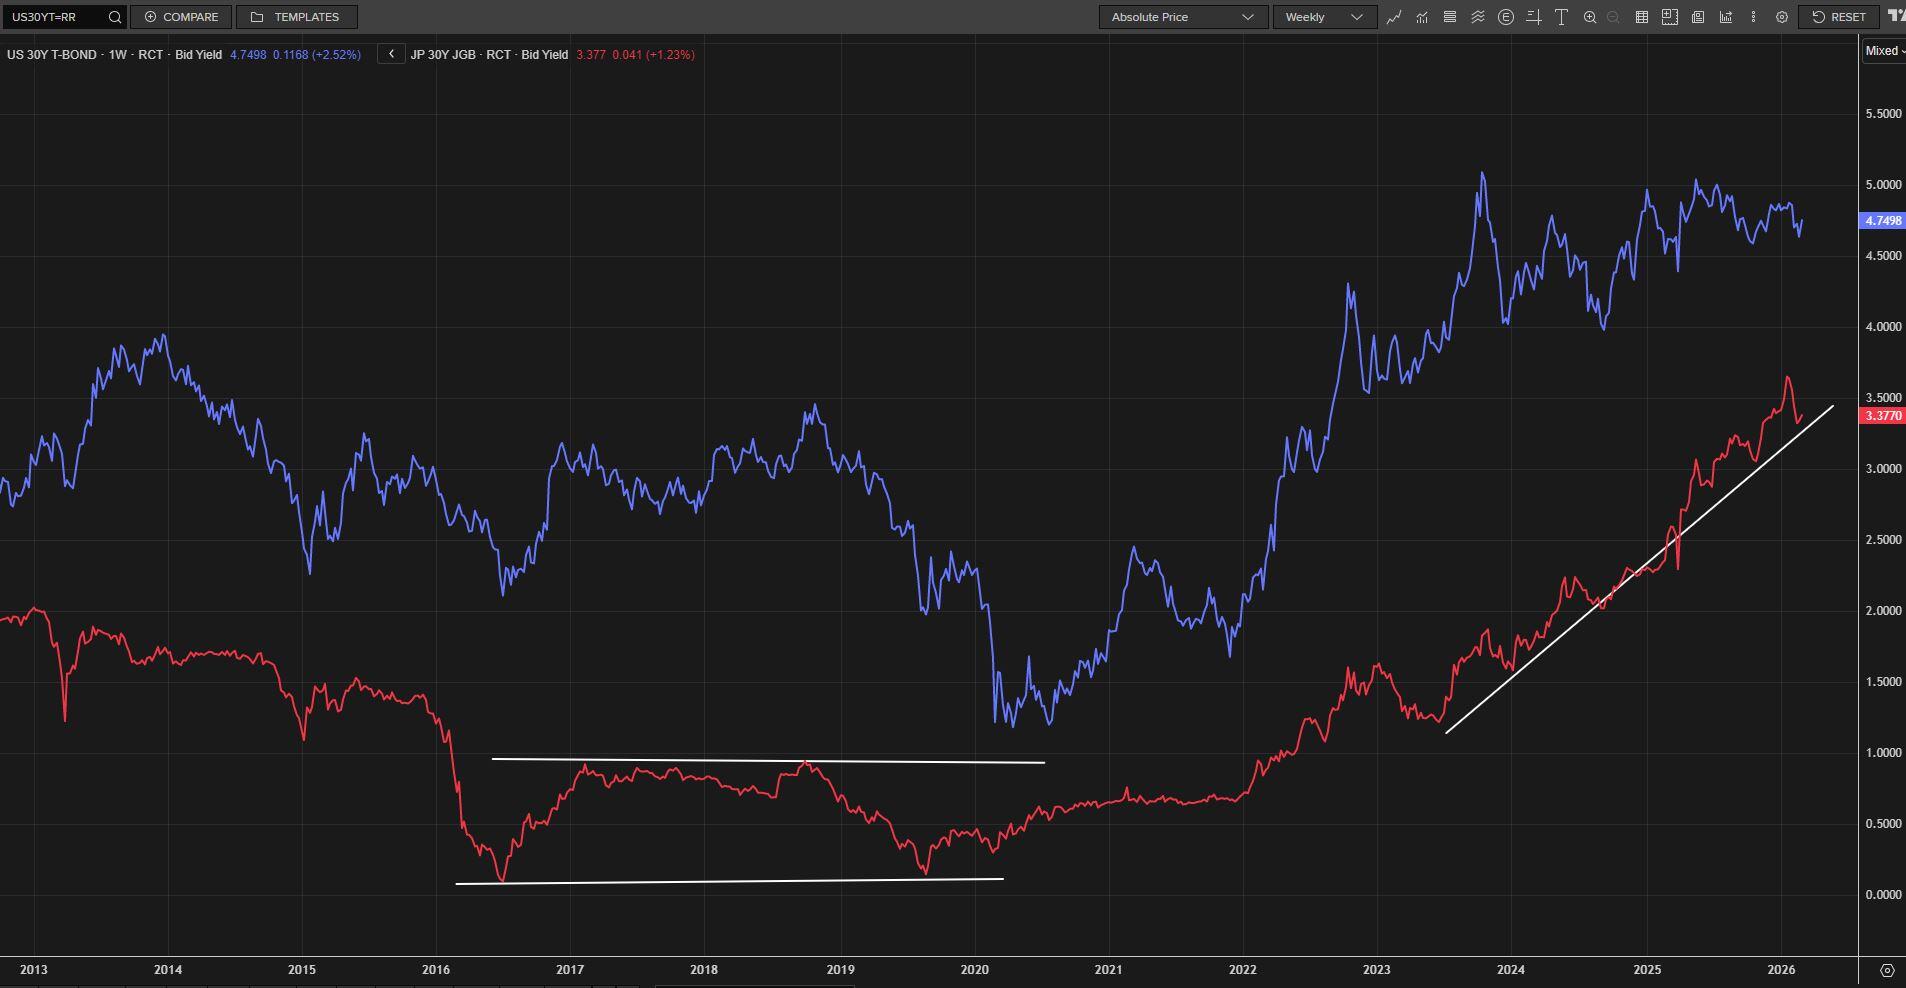Click the news document icon
Image resolution: width=1906 pixels, height=988 pixels.
(1697, 17)
